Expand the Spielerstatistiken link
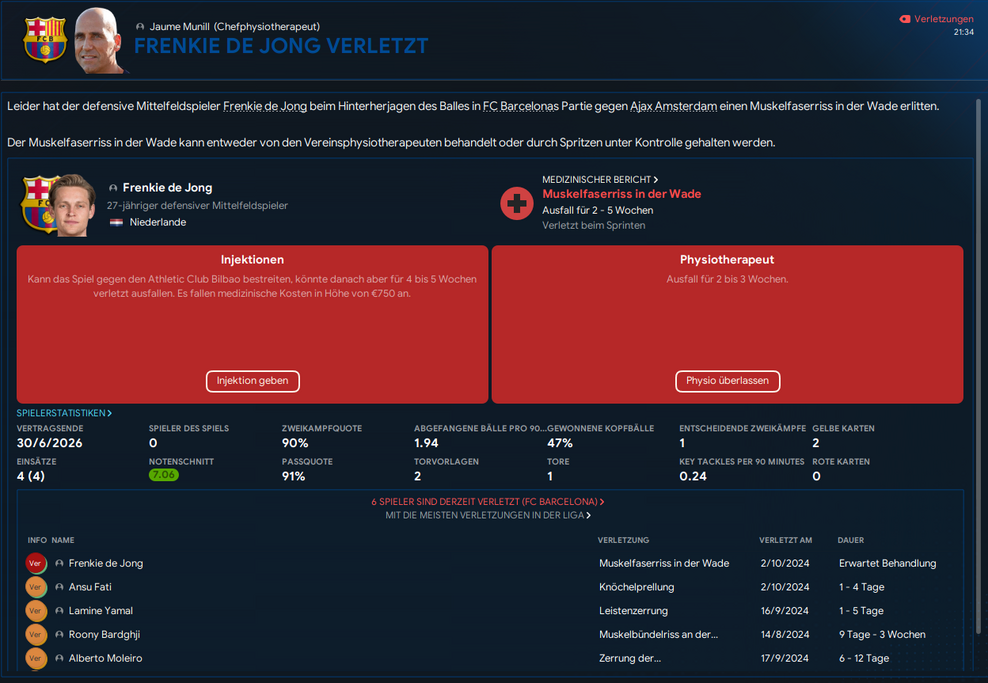This screenshot has width=988, height=683. 64,413
